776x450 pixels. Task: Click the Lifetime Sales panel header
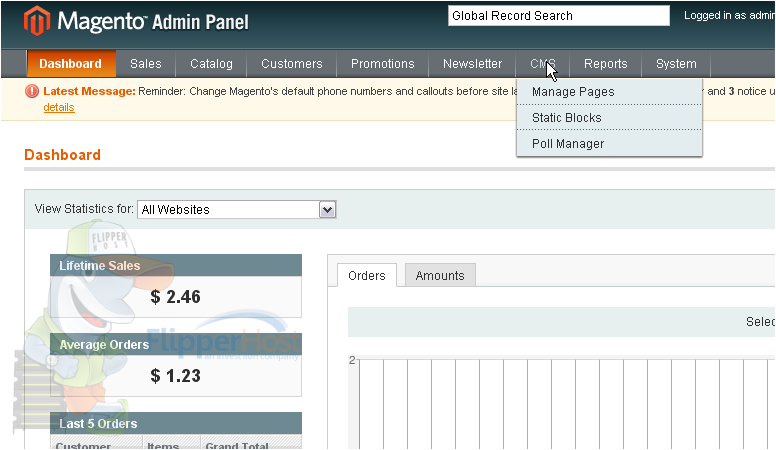(x=176, y=265)
